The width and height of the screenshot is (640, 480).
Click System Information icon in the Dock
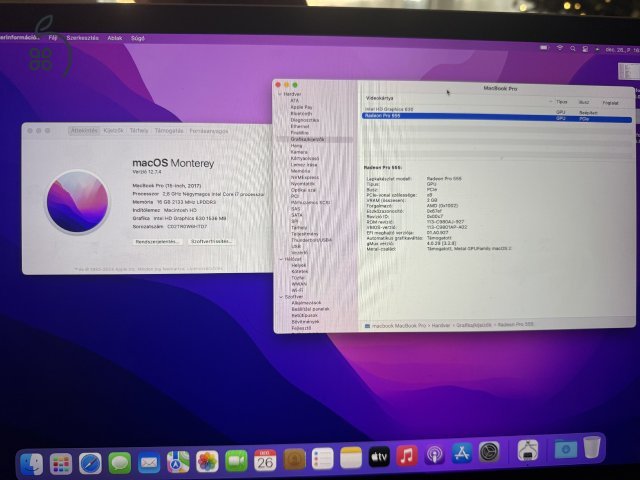[527, 450]
